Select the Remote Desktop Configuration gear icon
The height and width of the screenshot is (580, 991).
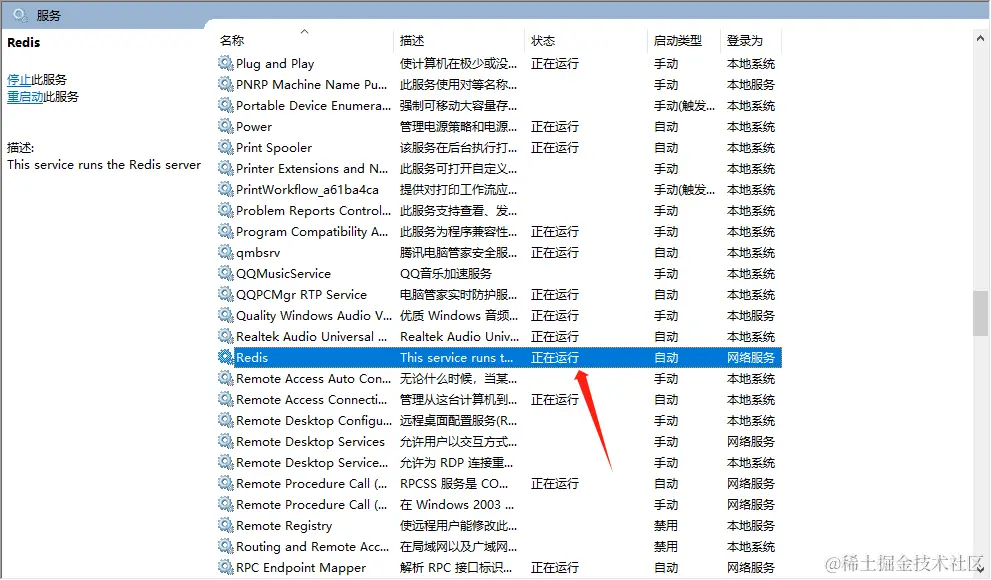pos(226,420)
